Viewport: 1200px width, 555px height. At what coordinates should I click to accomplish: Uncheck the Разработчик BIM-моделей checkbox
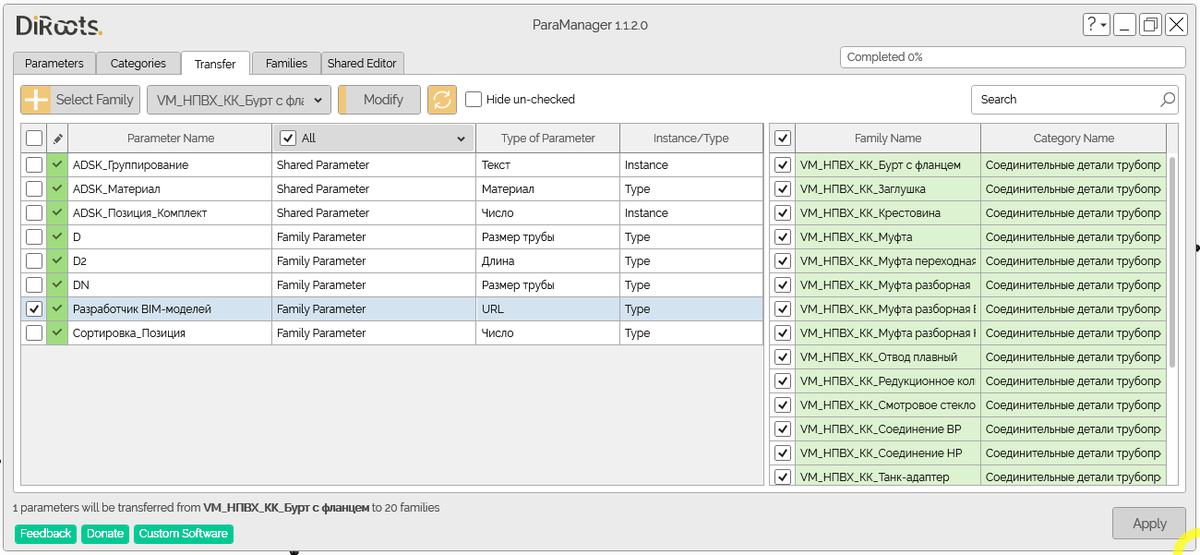tap(34, 309)
